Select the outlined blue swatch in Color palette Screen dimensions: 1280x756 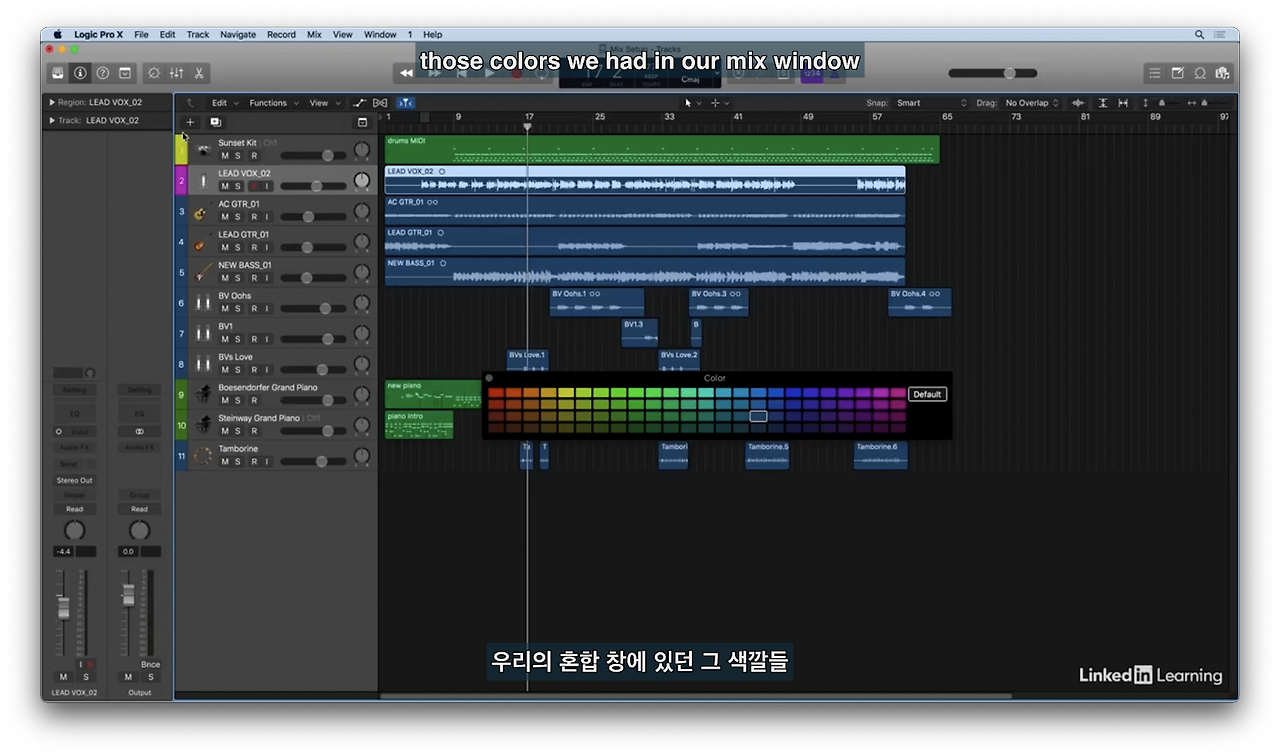pos(758,416)
